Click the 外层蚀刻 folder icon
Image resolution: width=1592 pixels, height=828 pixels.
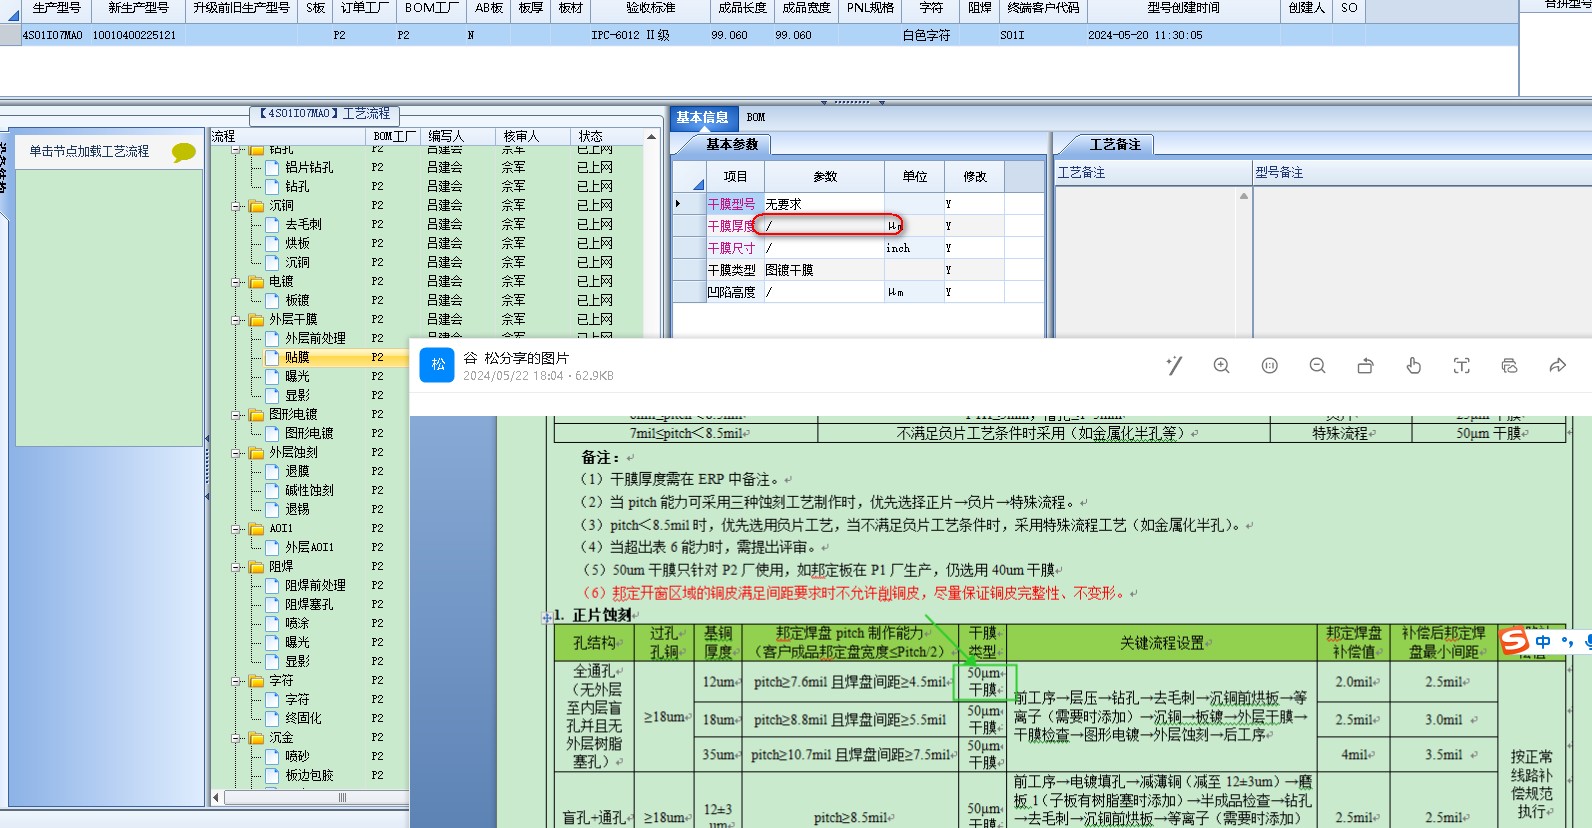tap(256, 453)
